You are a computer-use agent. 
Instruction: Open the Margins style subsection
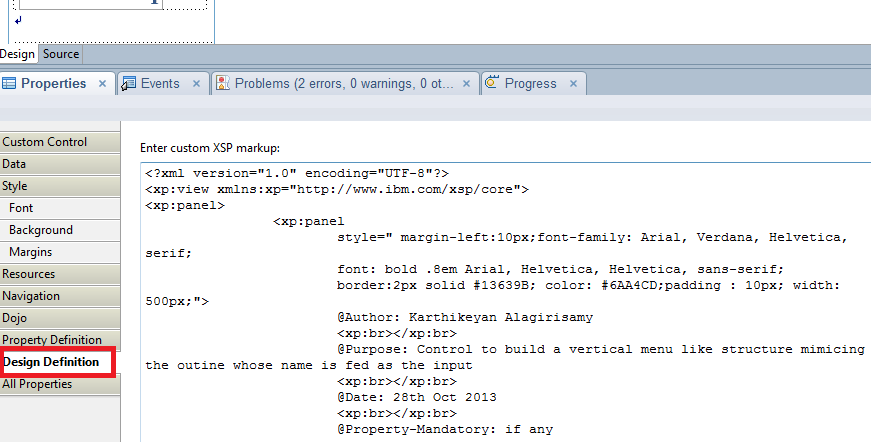[60, 252]
